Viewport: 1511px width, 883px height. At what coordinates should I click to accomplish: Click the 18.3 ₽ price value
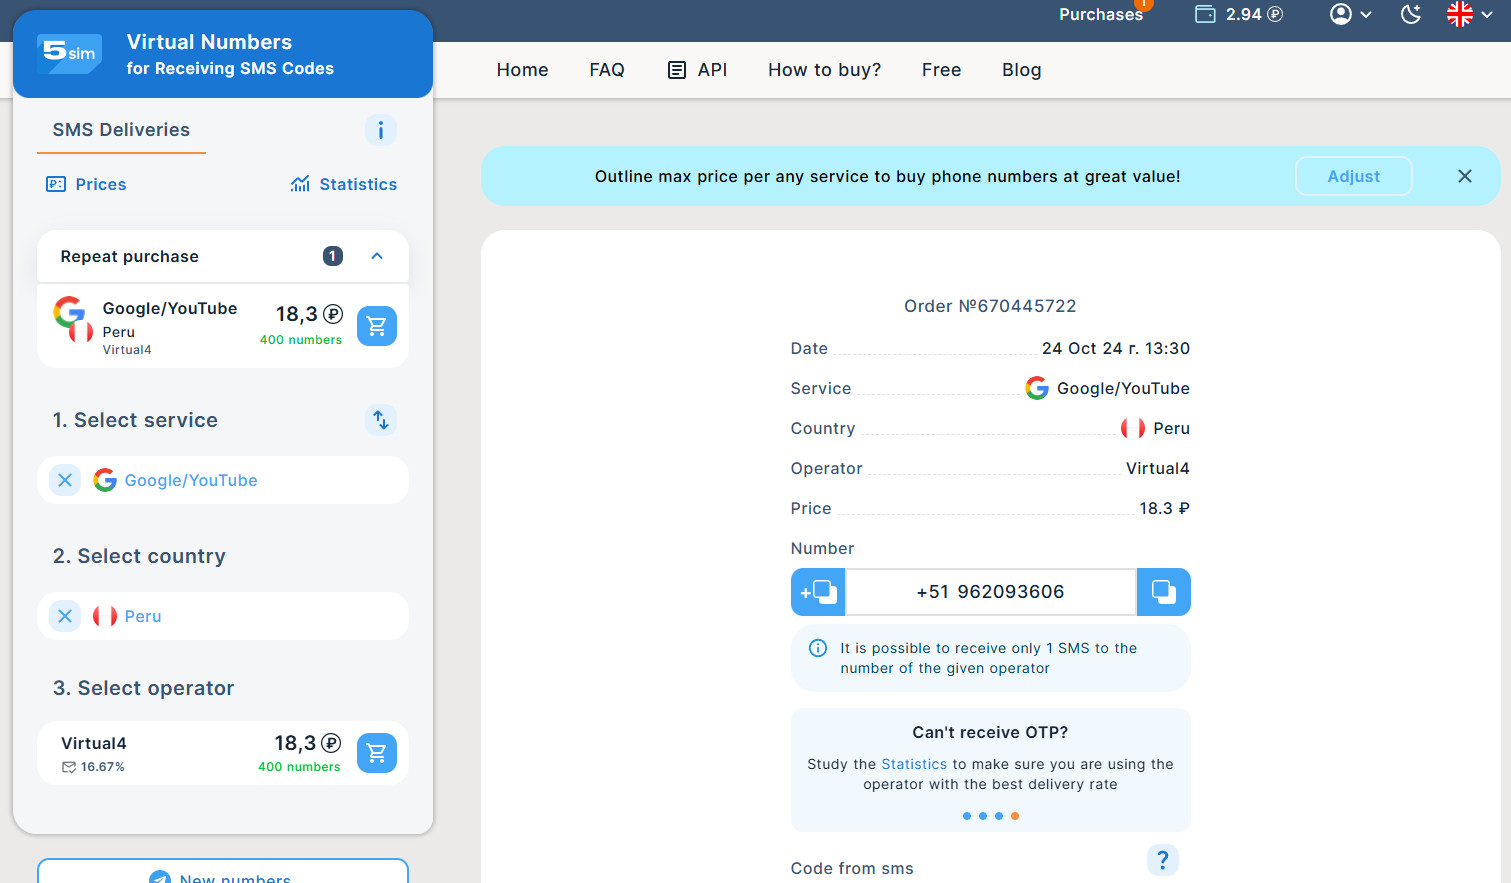tap(1165, 508)
